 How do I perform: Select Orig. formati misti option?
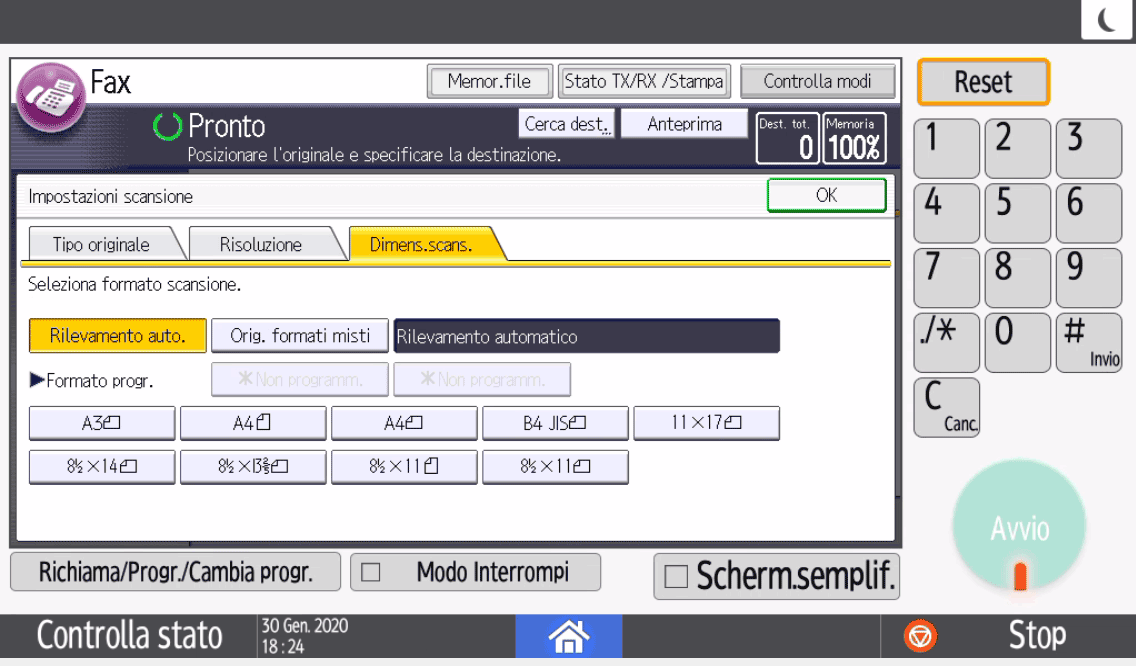pos(300,336)
